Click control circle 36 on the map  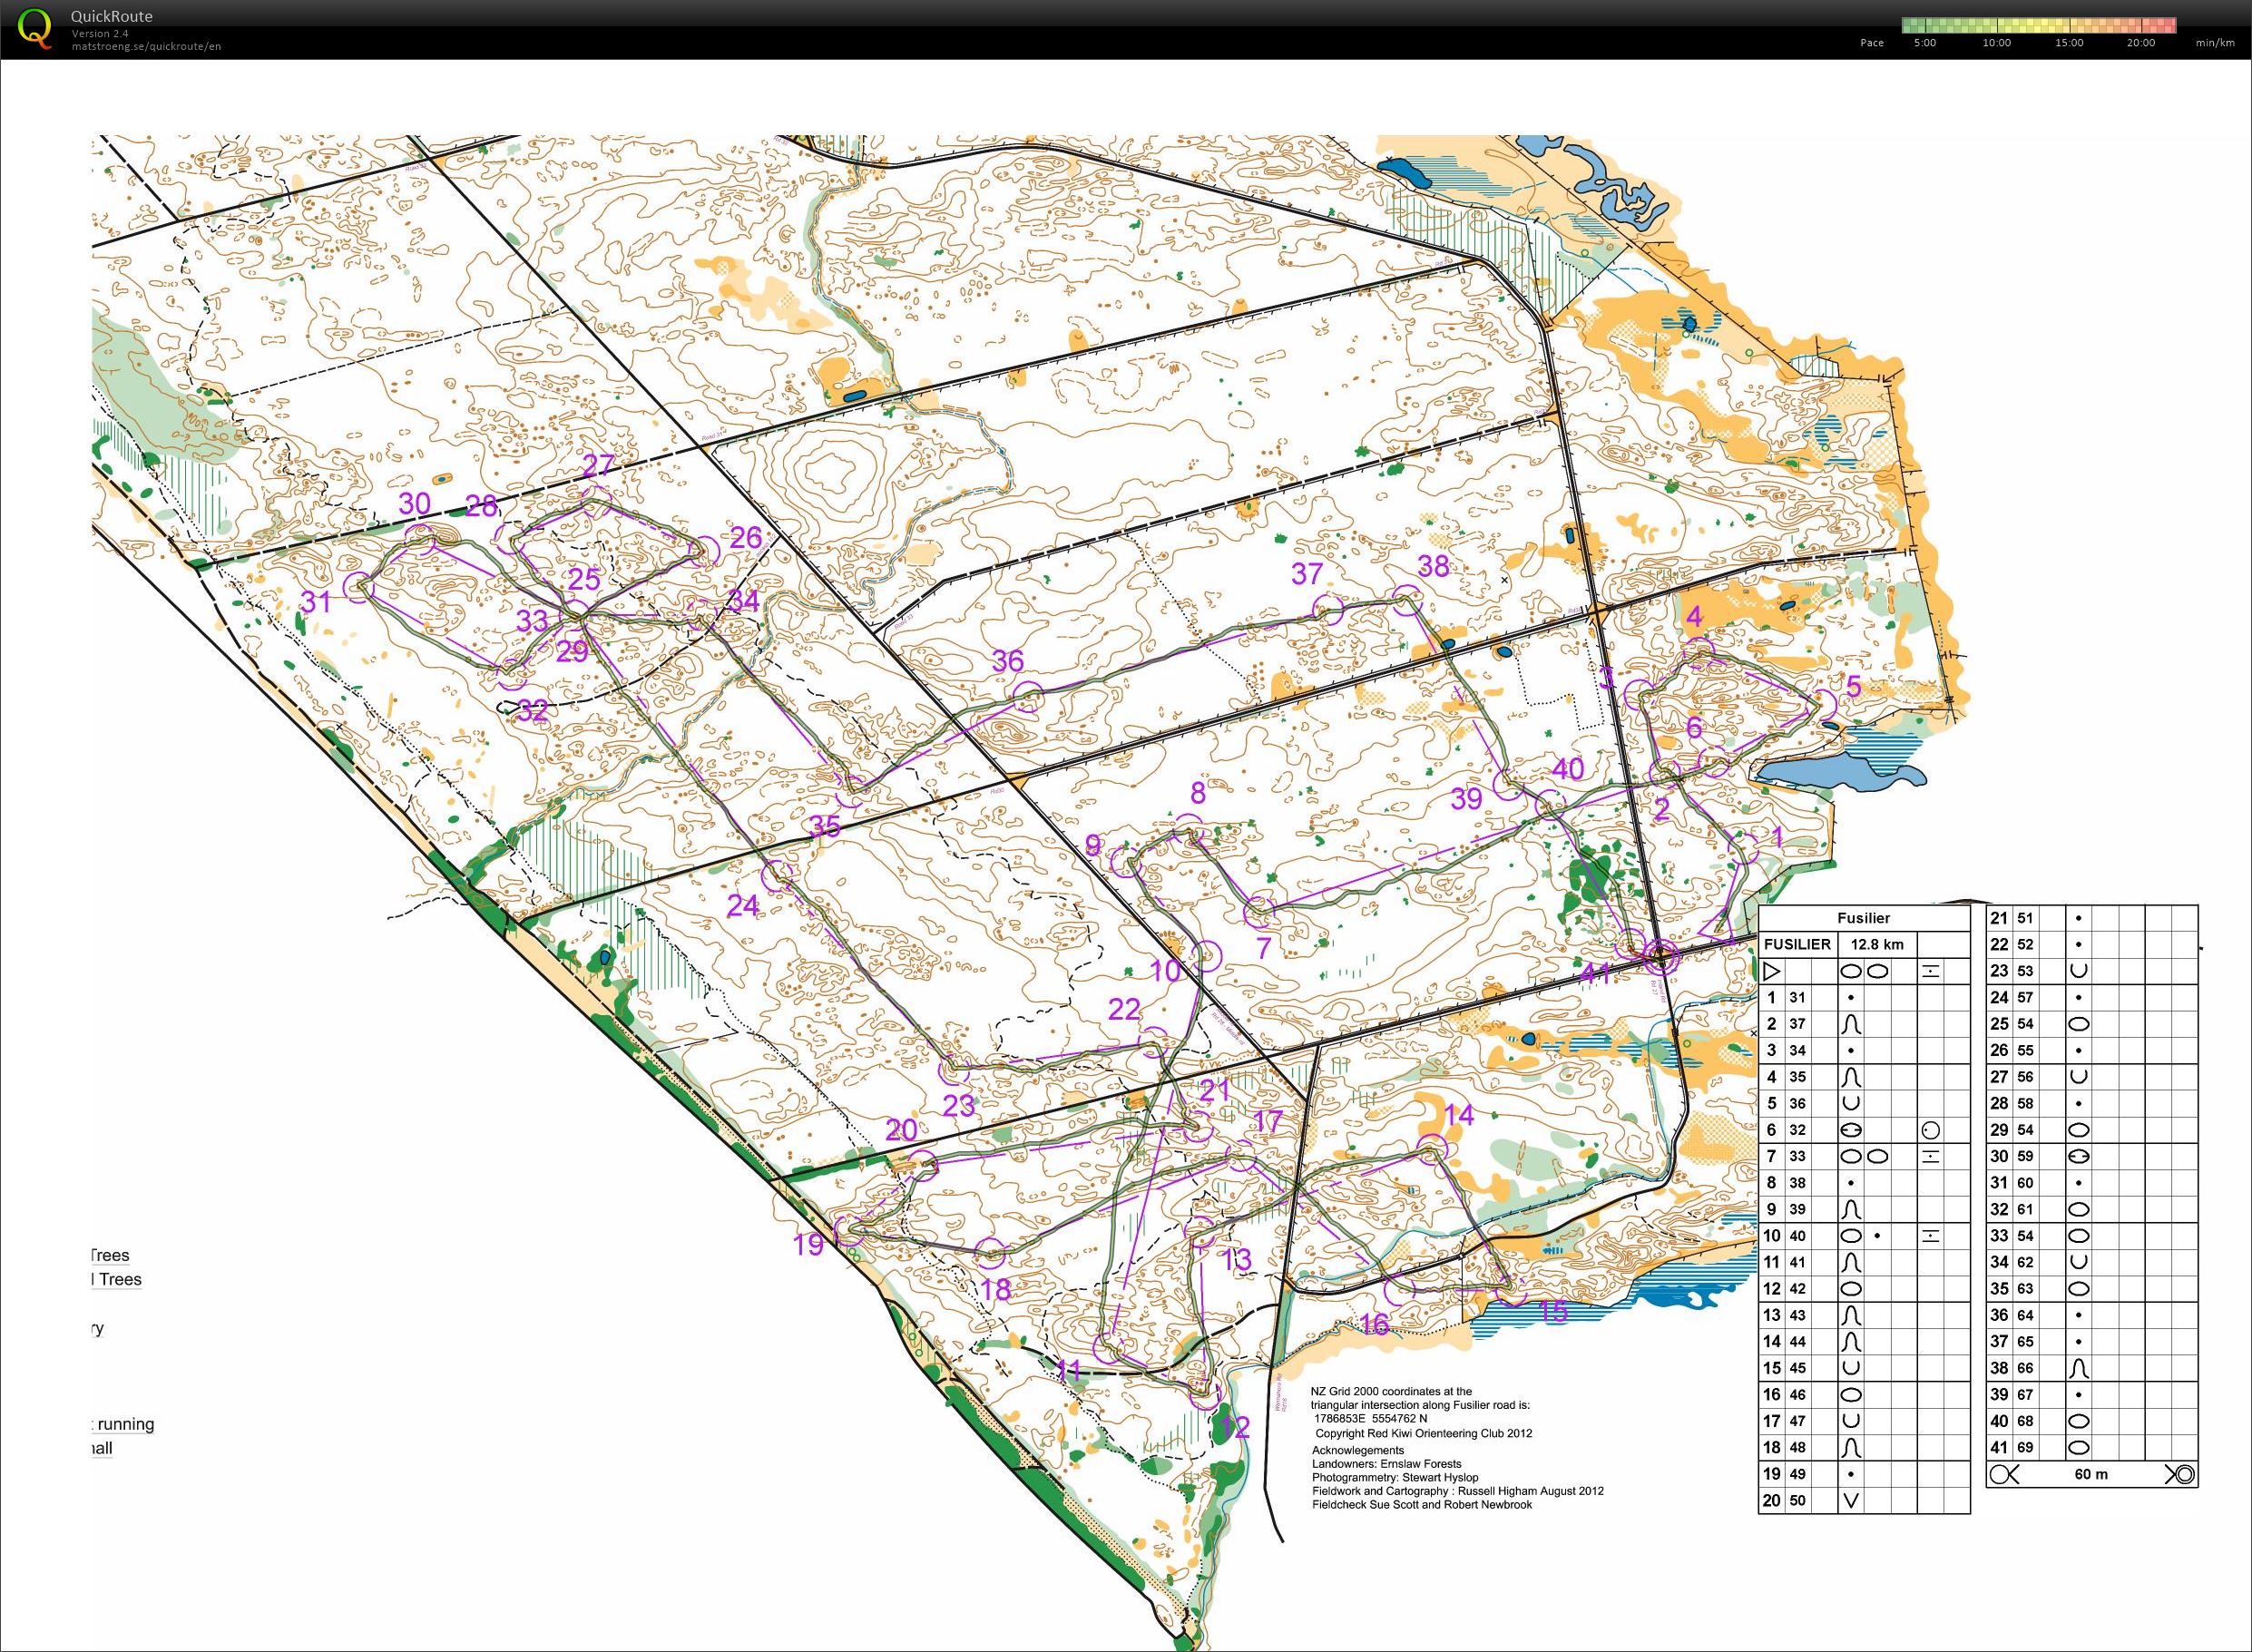click(x=1029, y=695)
